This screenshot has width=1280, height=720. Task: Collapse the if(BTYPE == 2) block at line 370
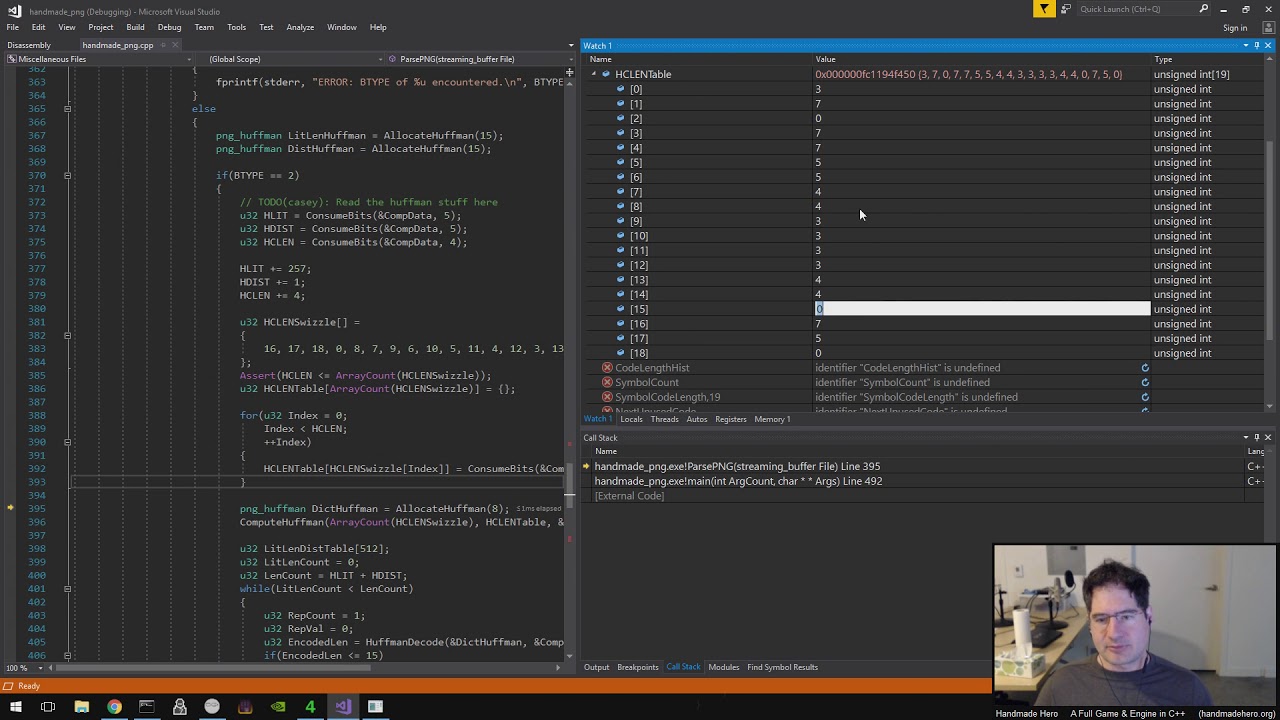(67, 176)
